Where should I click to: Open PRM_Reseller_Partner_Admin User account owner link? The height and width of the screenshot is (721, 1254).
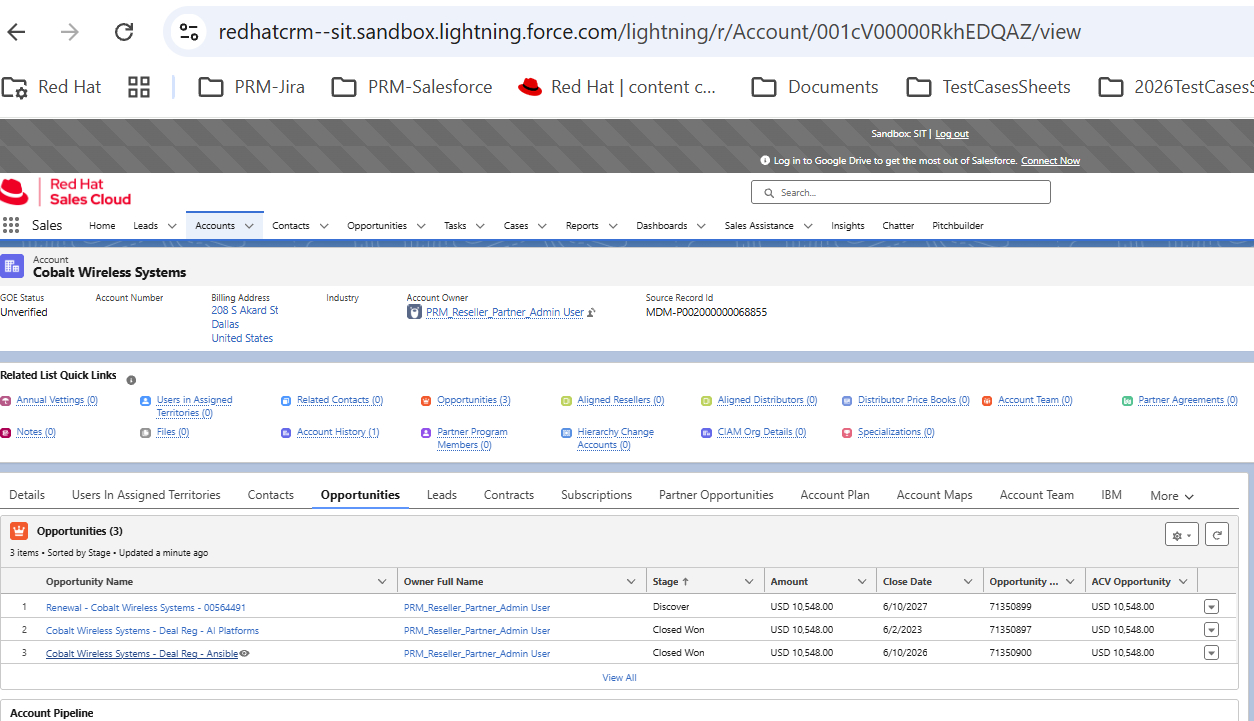point(505,313)
